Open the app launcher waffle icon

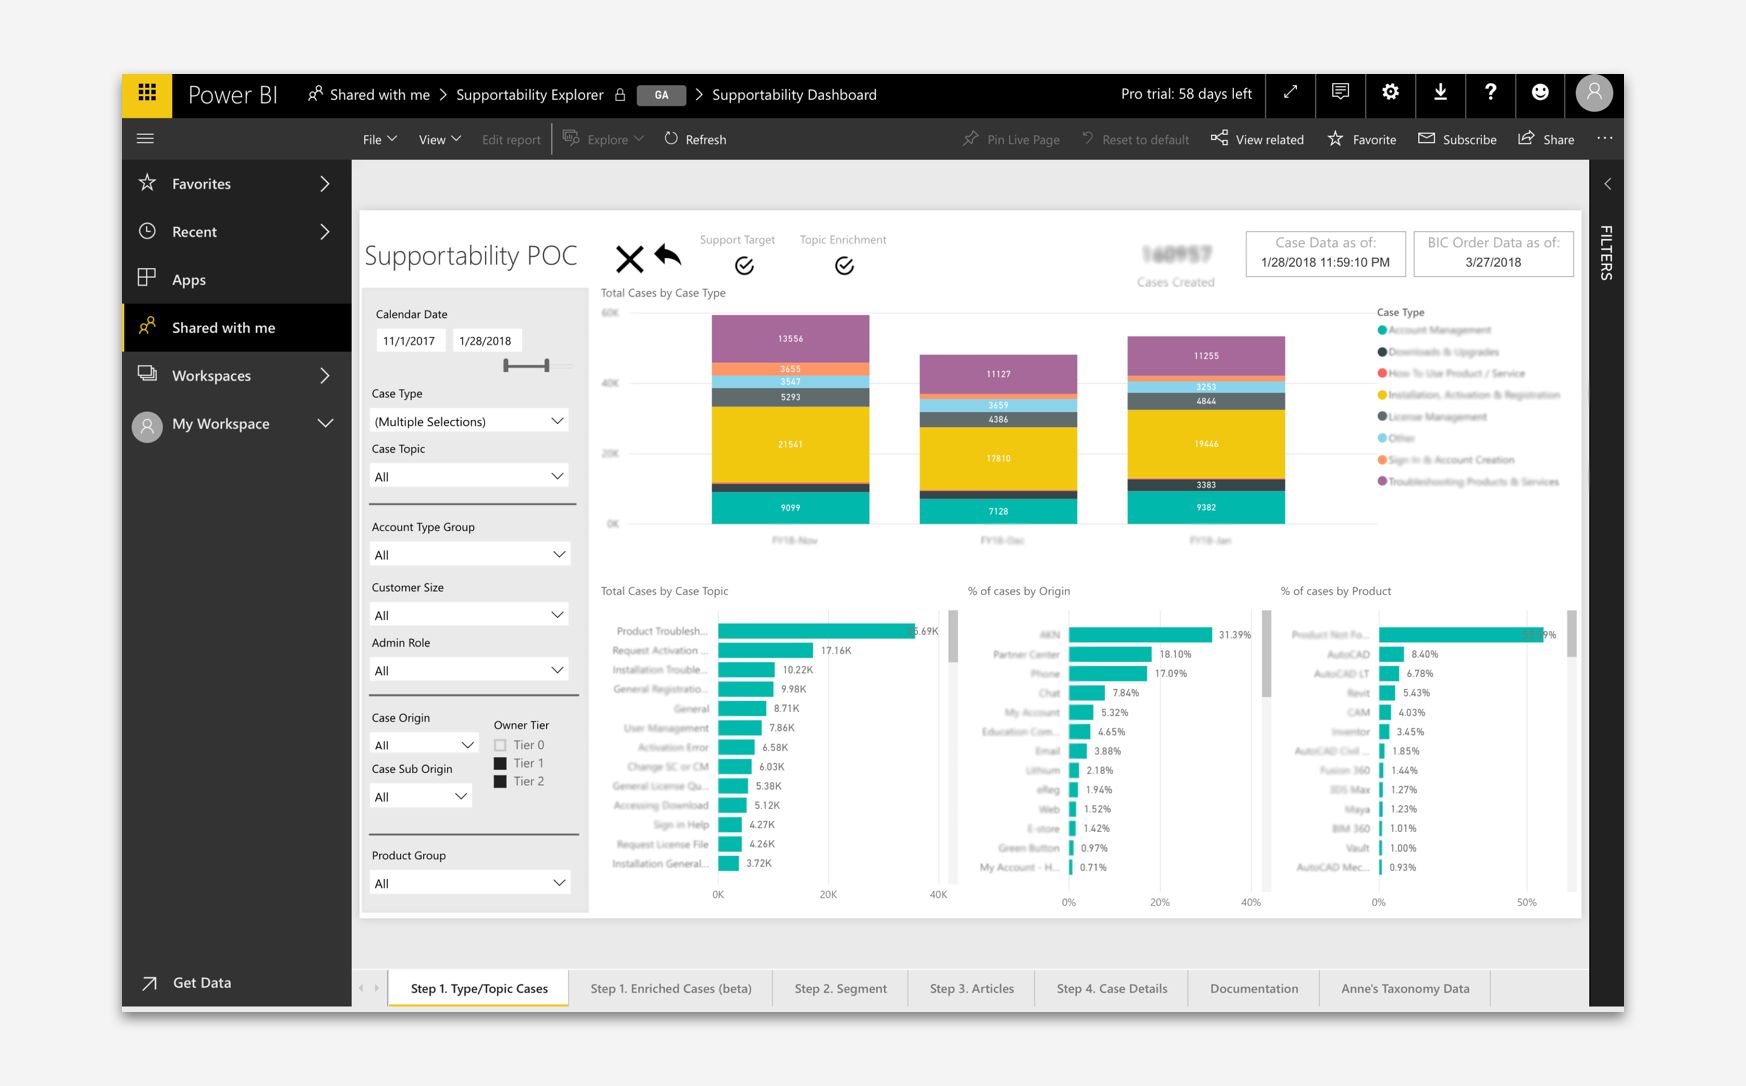click(147, 94)
